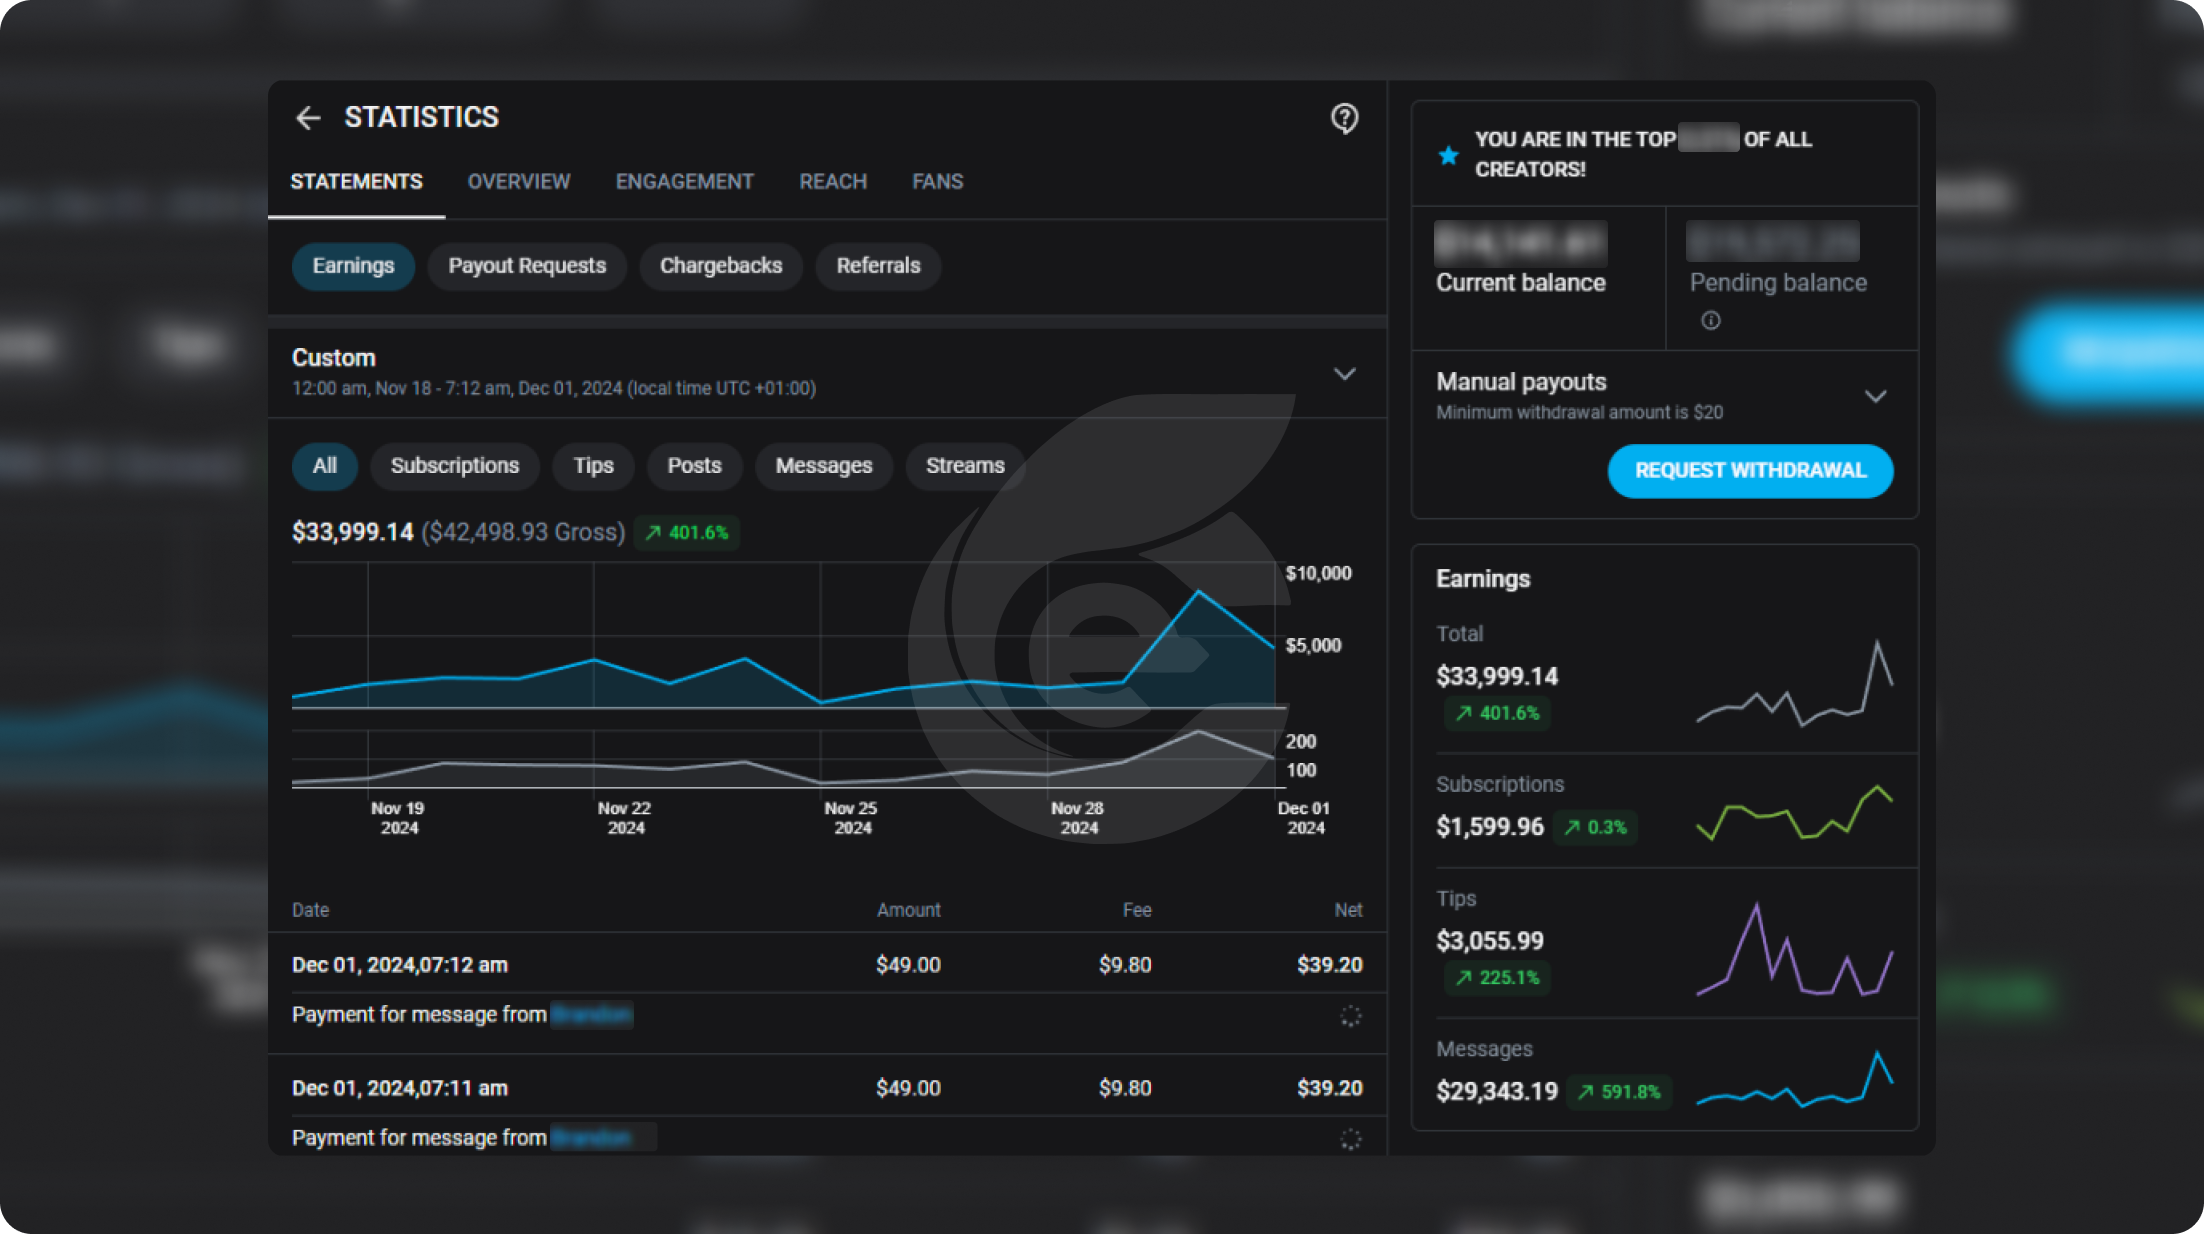The height and width of the screenshot is (1234, 2204).
Task: Click the info icon under Pending balance
Action: coord(1710,320)
